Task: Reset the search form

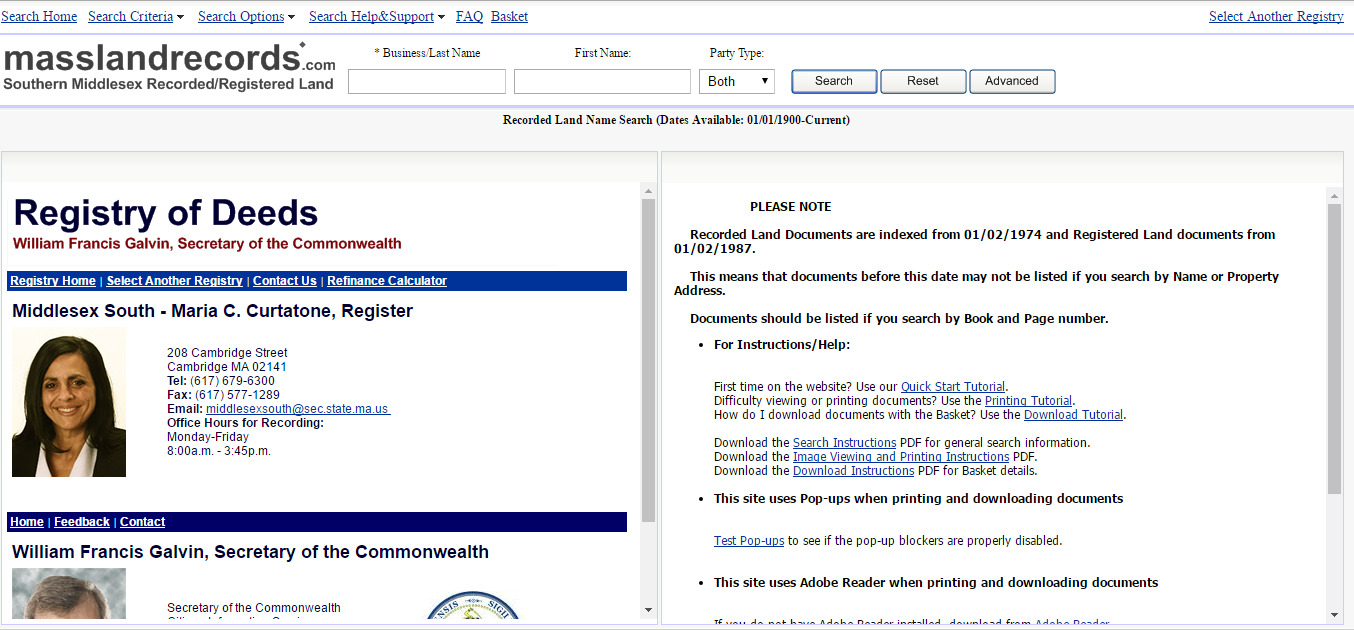Action: pyautogui.click(x=922, y=81)
